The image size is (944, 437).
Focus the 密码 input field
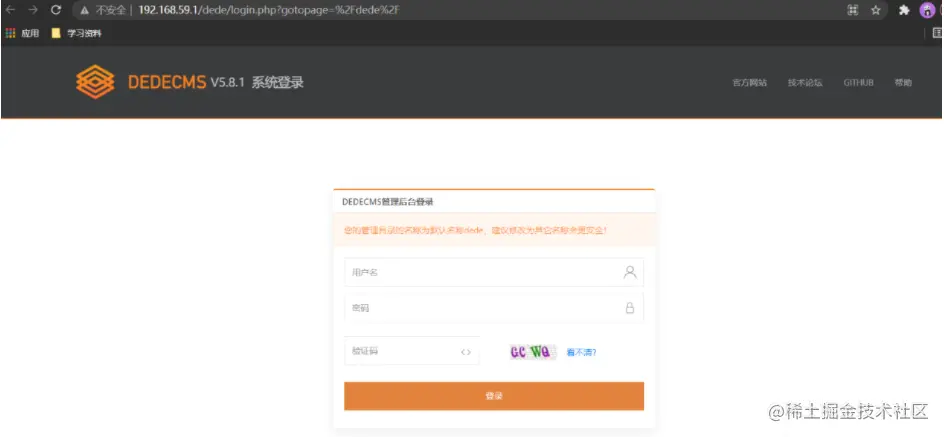tap(494, 308)
